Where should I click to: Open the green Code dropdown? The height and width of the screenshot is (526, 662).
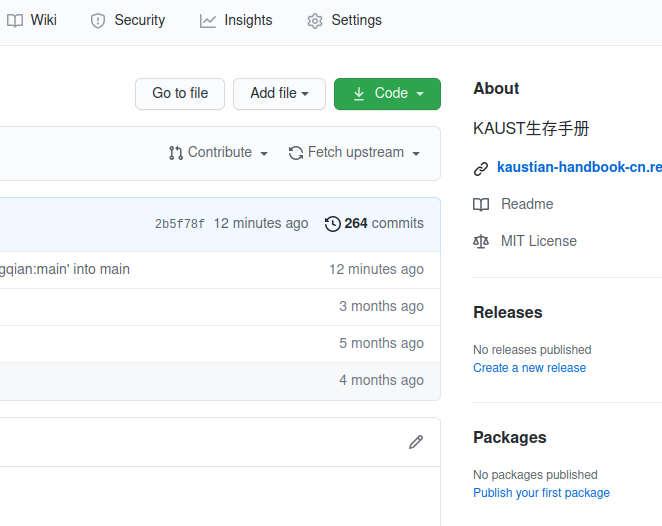pos(387,94)
